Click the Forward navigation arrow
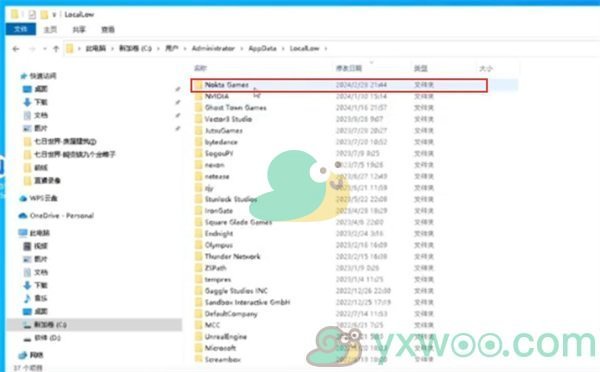The width and height of the screenshot is (600, 372). pyautogui.click(x=32, y=49)
